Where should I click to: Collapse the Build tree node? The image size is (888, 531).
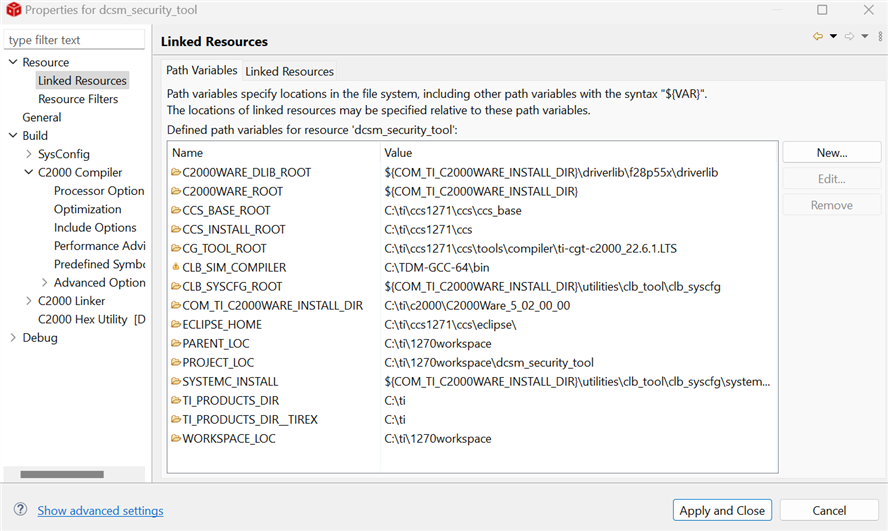tap(13, 135)
